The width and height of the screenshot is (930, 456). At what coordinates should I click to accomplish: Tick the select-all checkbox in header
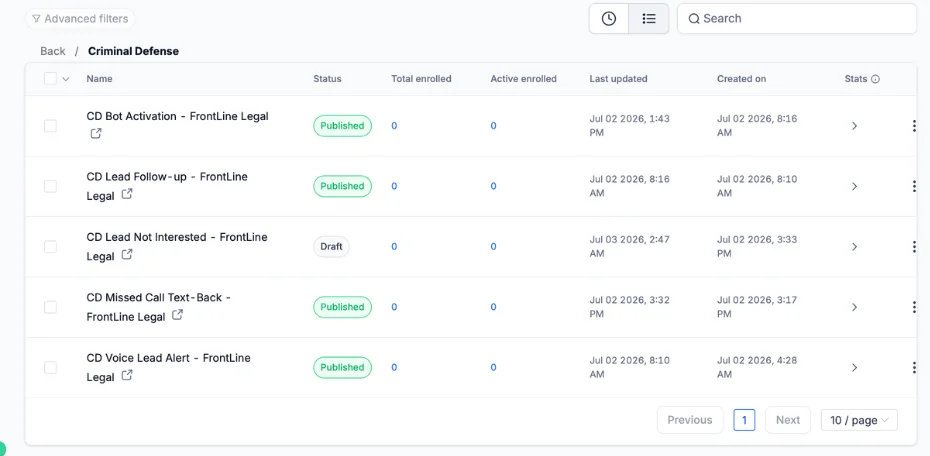(50, 78)
